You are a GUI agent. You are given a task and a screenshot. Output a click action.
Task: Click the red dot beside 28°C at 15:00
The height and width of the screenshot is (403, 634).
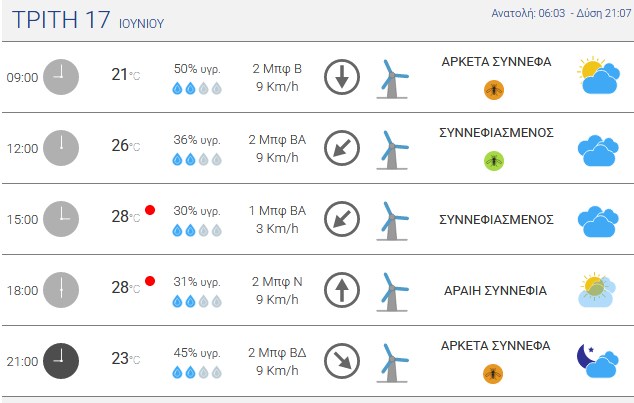(x=150, y=210)
